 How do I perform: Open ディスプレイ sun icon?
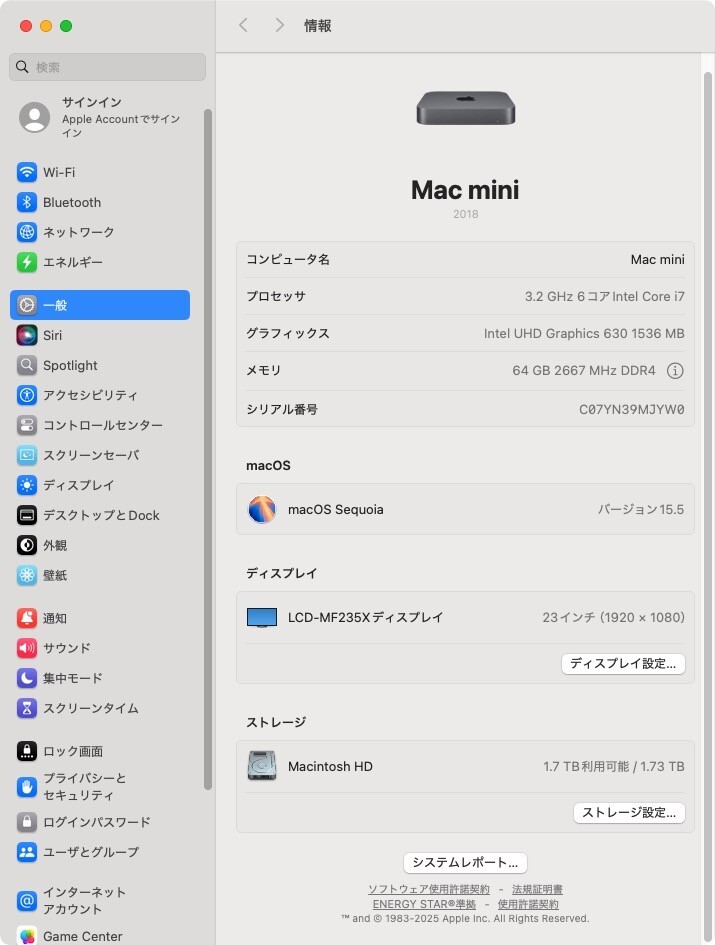(27, 485)
